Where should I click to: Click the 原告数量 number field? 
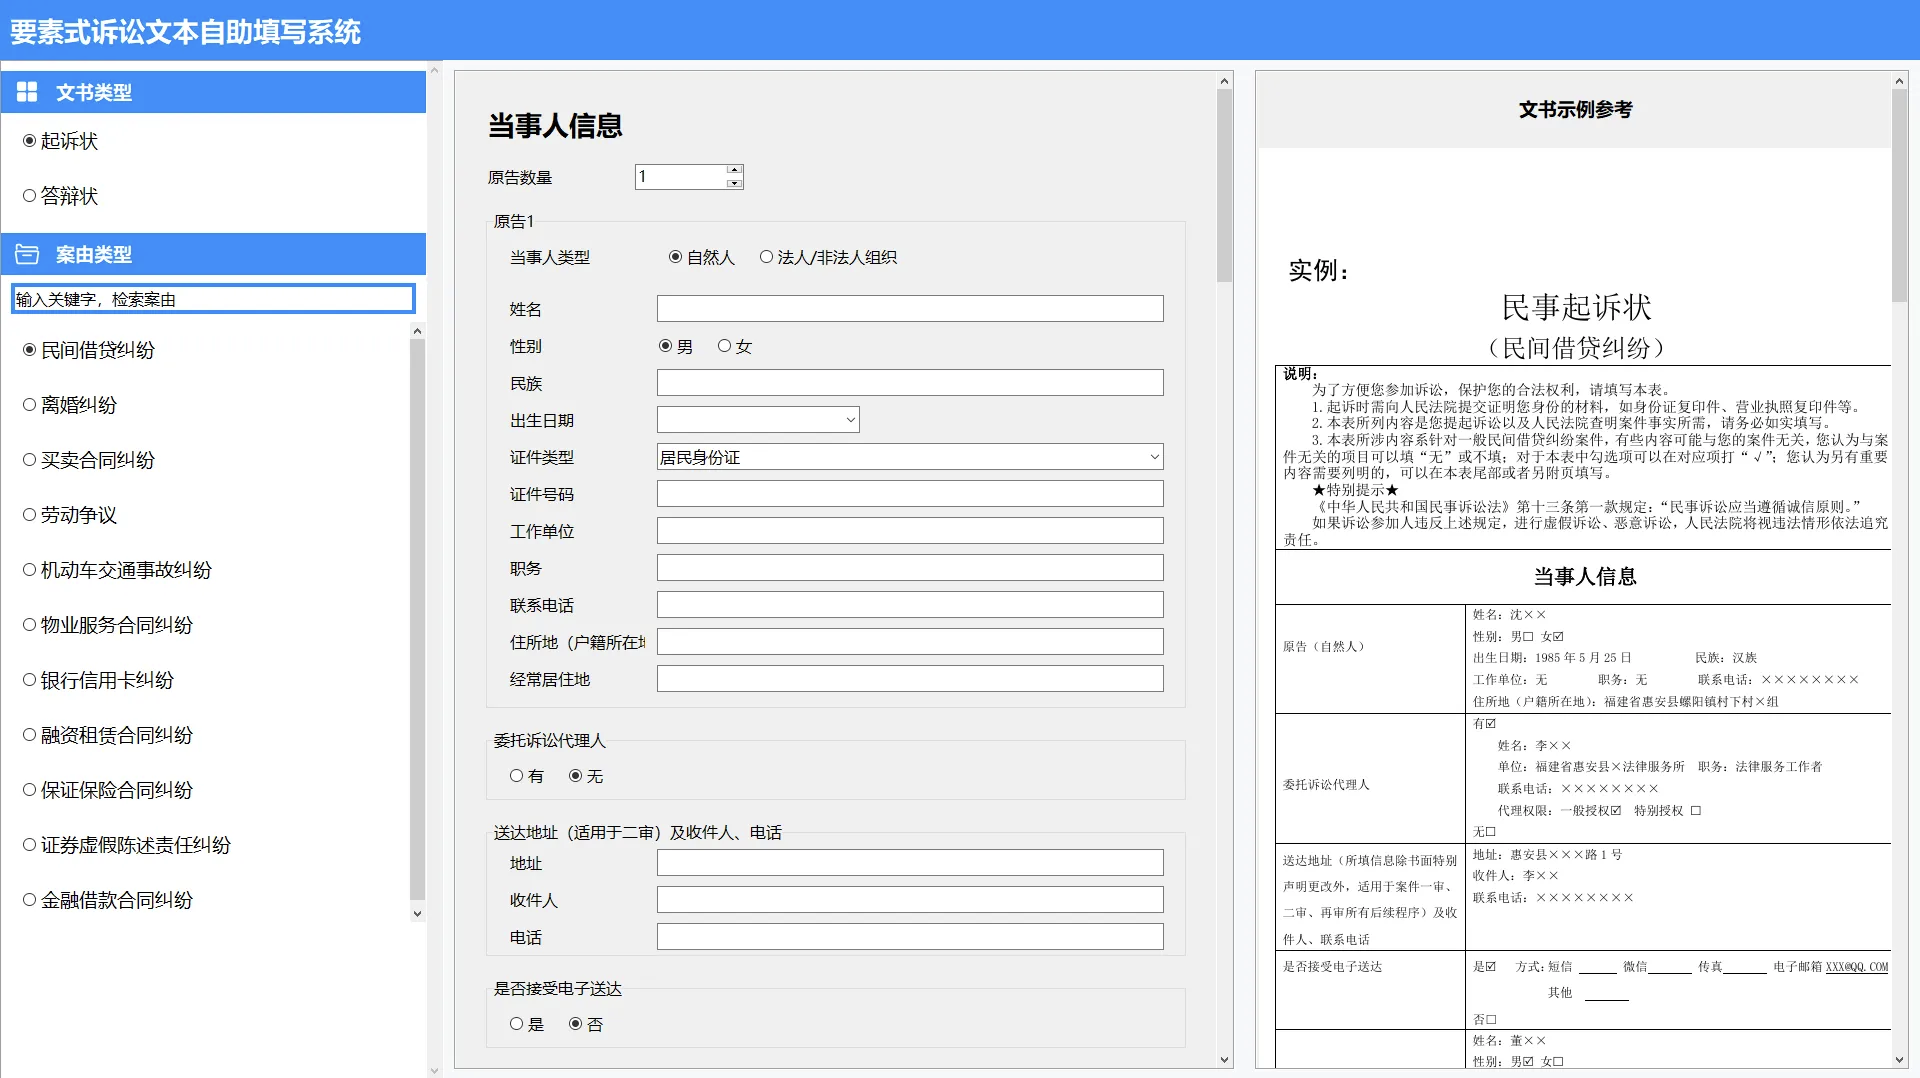(x=681, y=177)
